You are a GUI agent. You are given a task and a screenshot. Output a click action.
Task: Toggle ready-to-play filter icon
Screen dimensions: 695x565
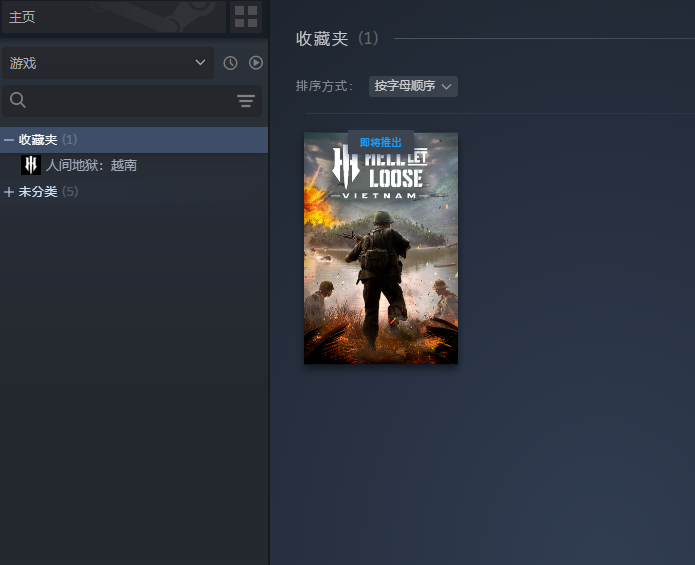point(256,63)
